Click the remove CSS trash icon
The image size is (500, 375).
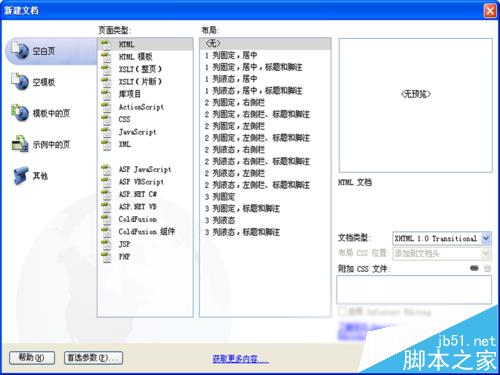487,268
